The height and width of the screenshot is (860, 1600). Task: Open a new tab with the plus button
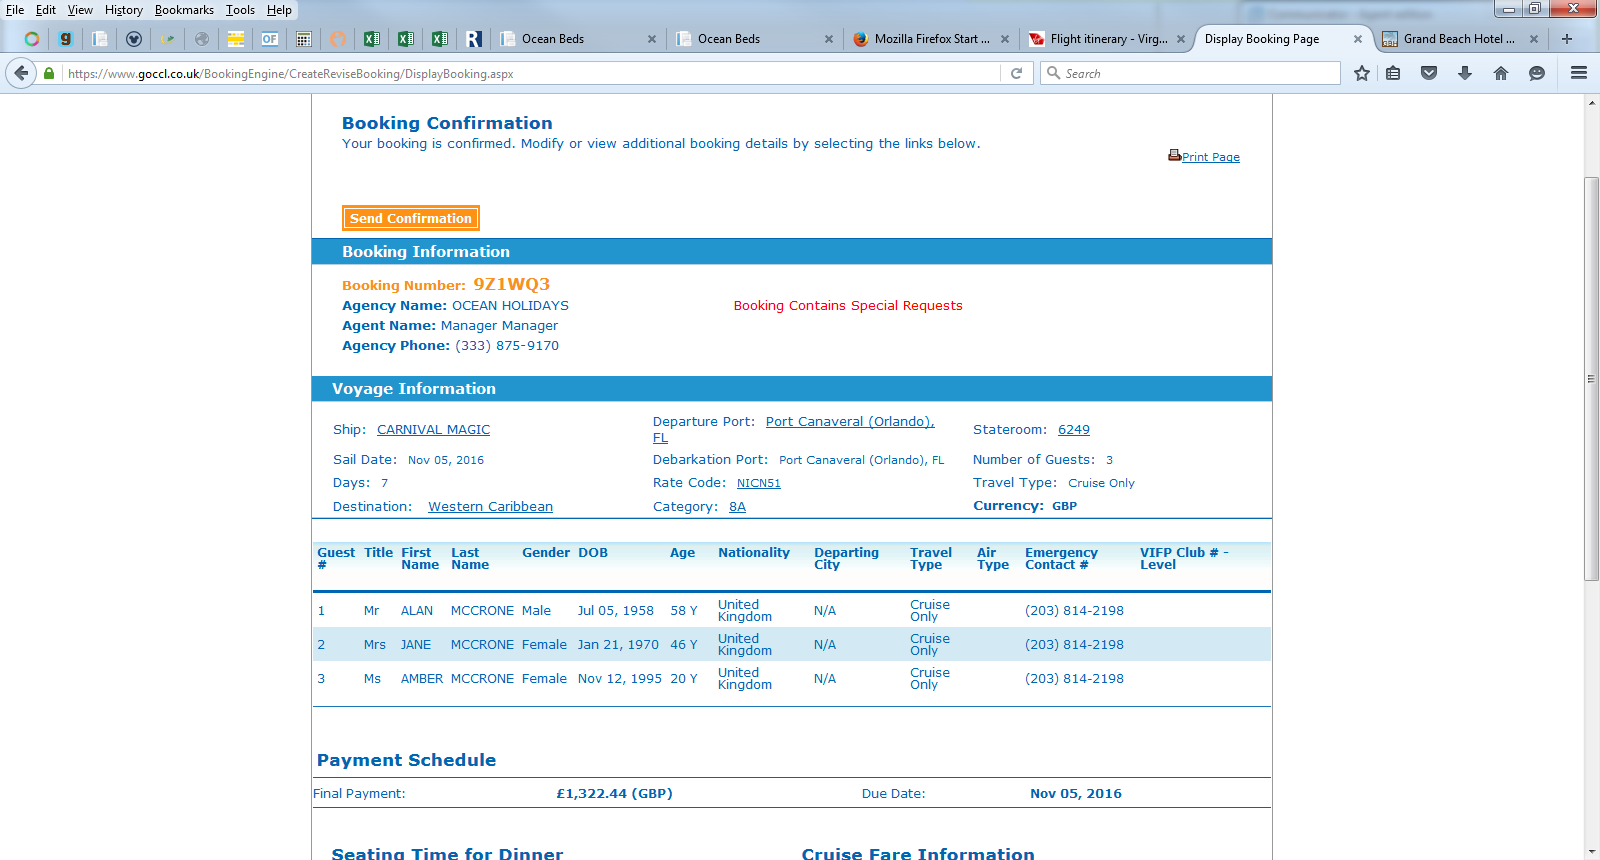(1567, 39)
